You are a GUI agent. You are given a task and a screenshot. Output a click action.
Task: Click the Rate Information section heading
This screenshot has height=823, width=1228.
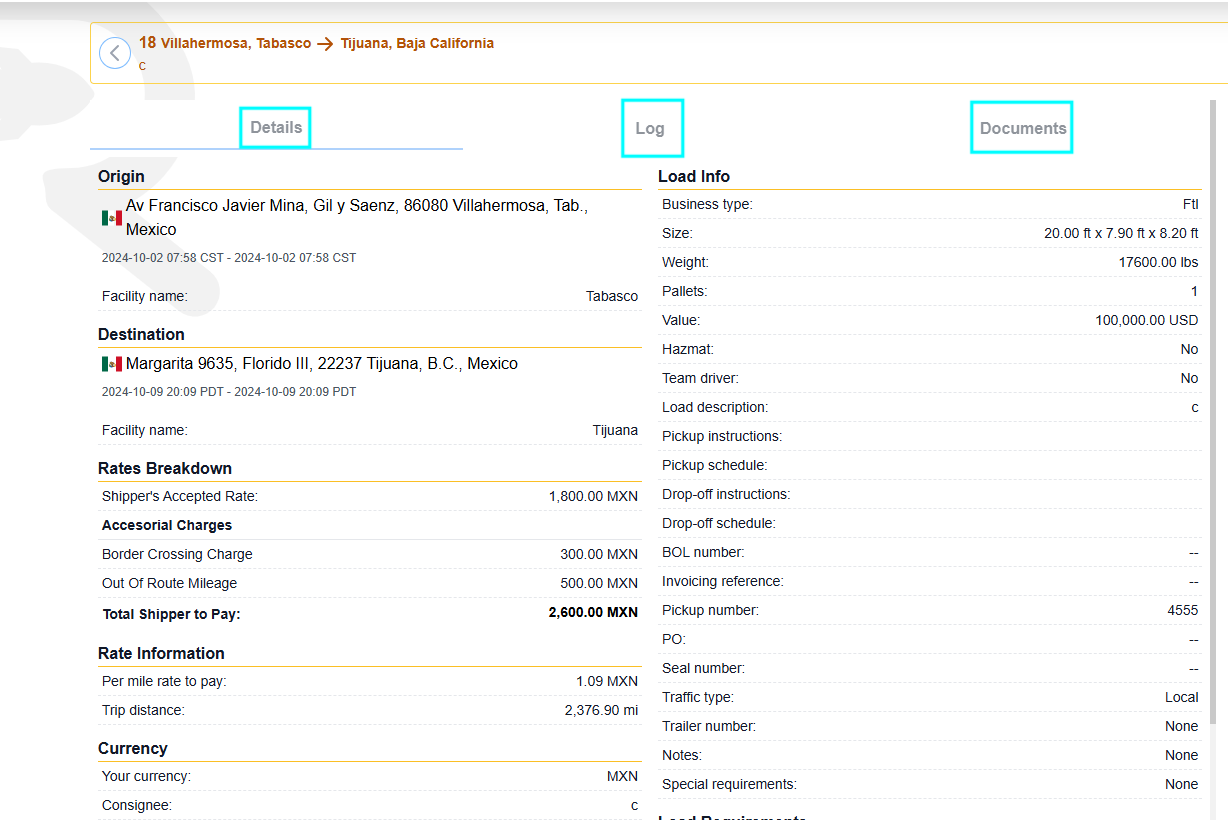pyautogui.click(x=161, y=653)
